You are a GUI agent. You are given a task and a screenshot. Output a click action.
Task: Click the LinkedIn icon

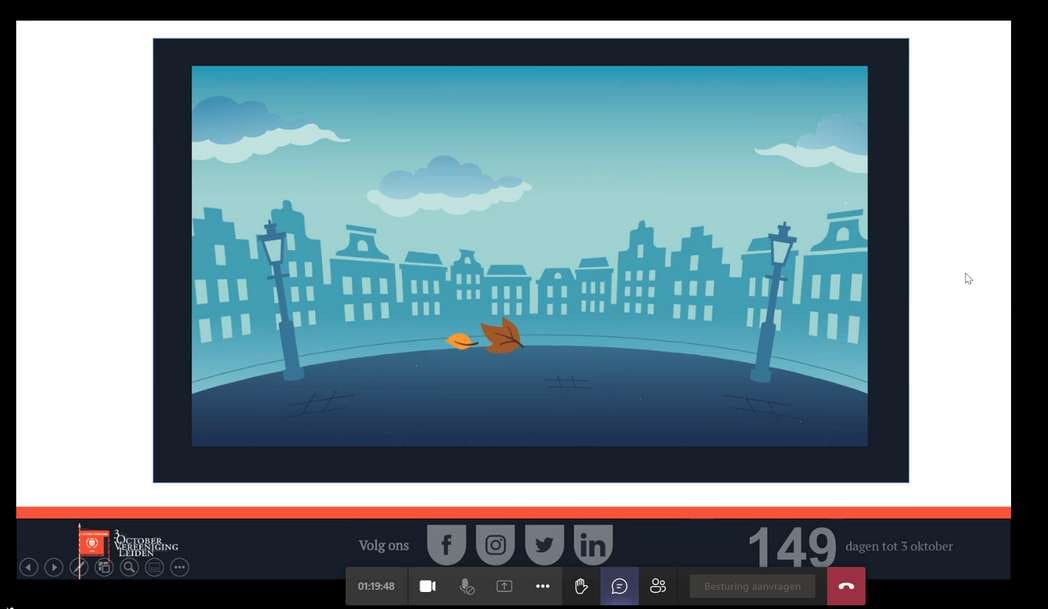tap(593, 545)
